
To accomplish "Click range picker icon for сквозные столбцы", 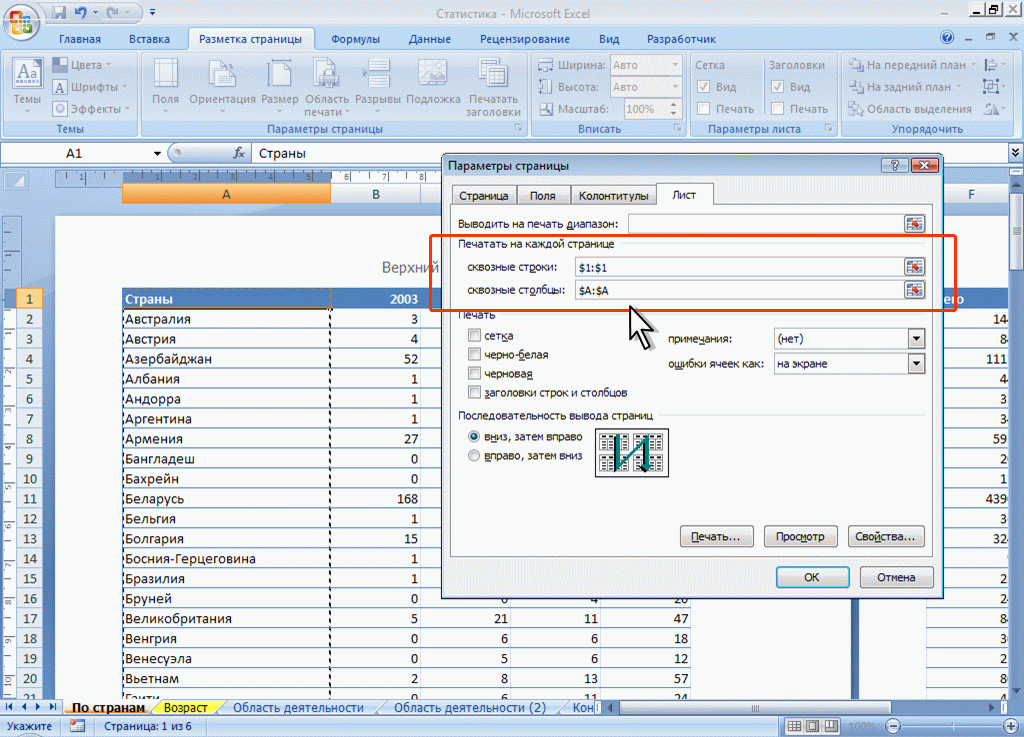I will point(914,290).
